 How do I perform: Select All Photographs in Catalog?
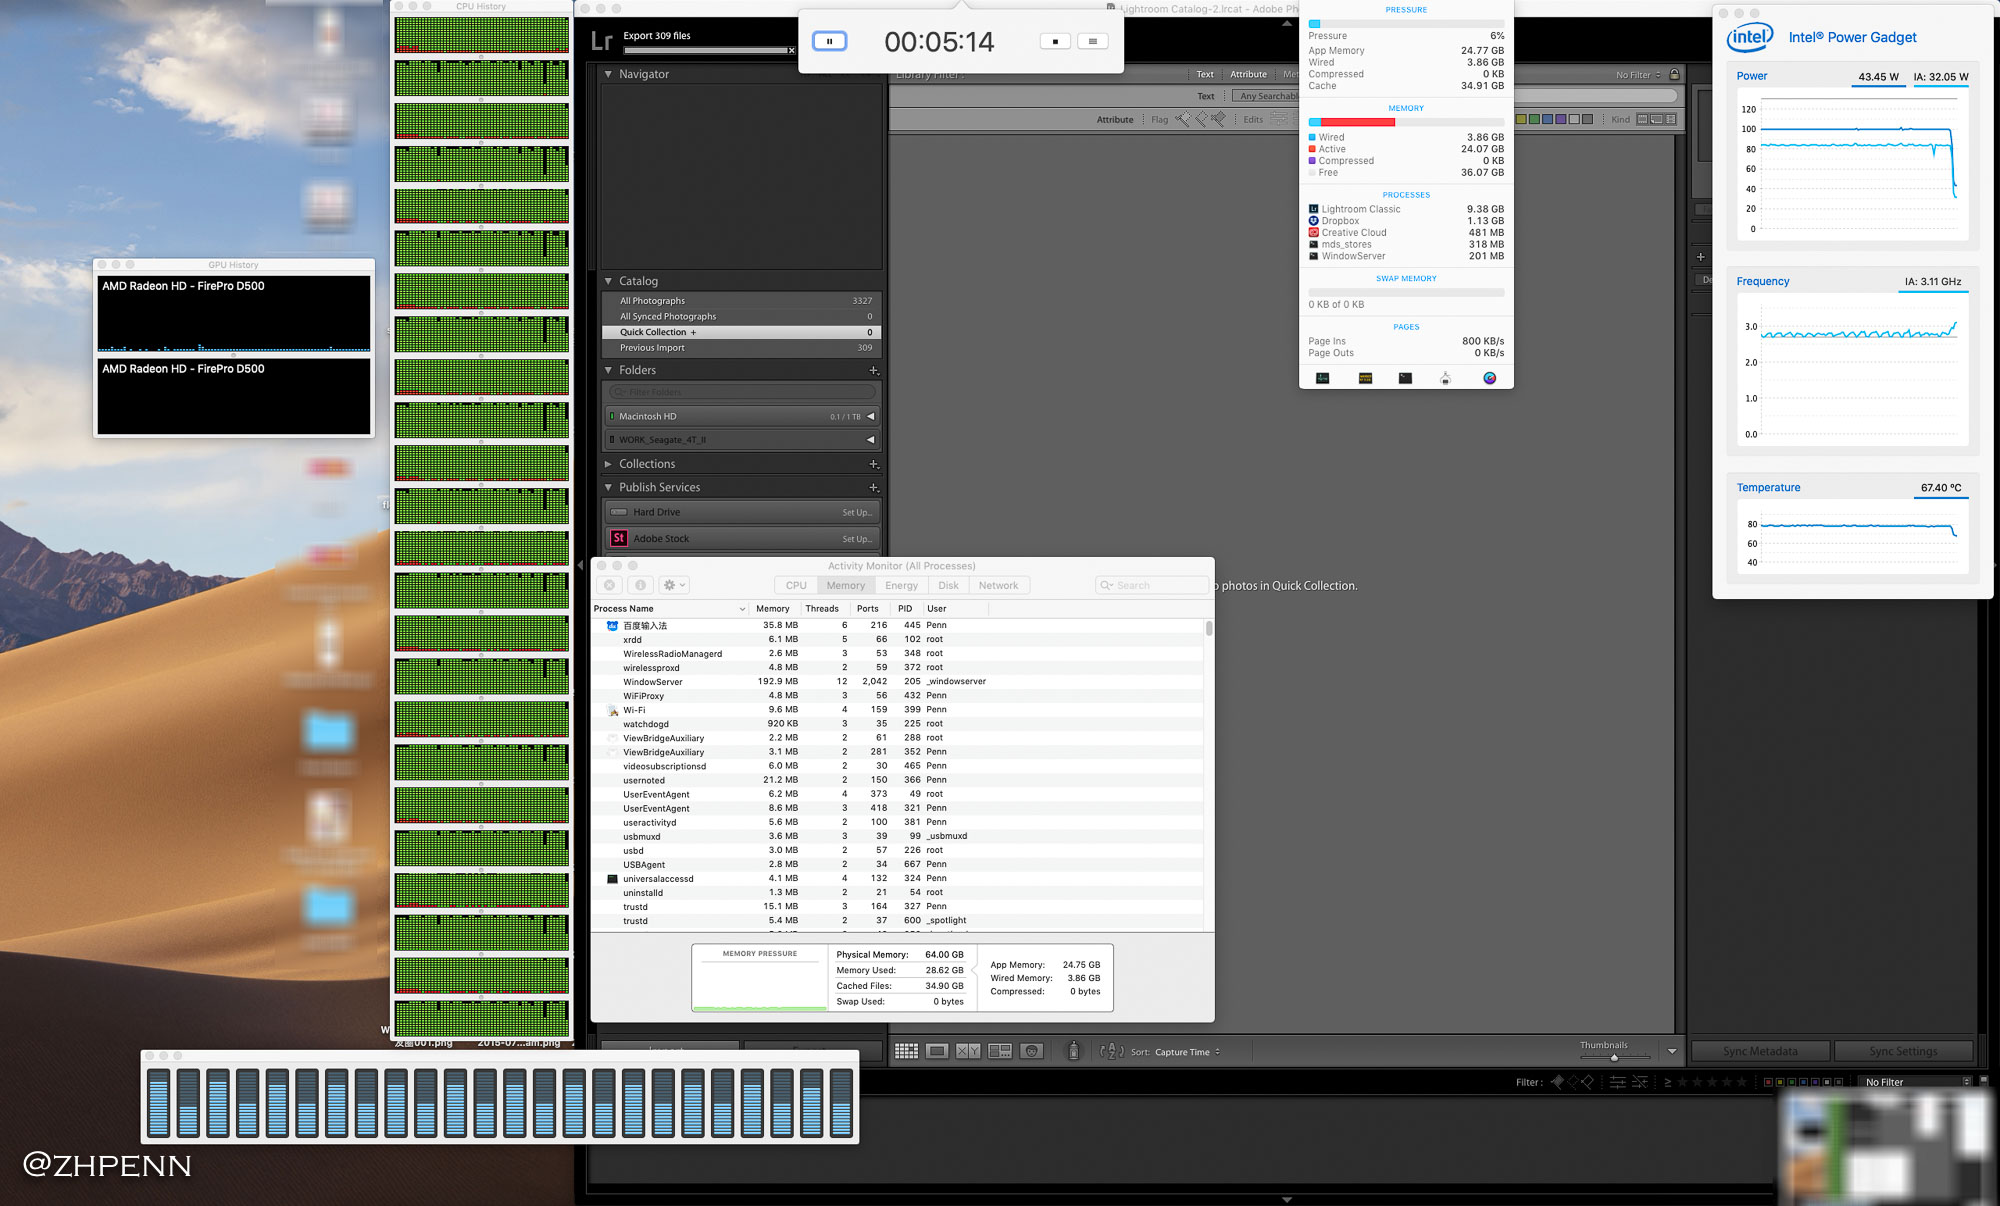742,300
